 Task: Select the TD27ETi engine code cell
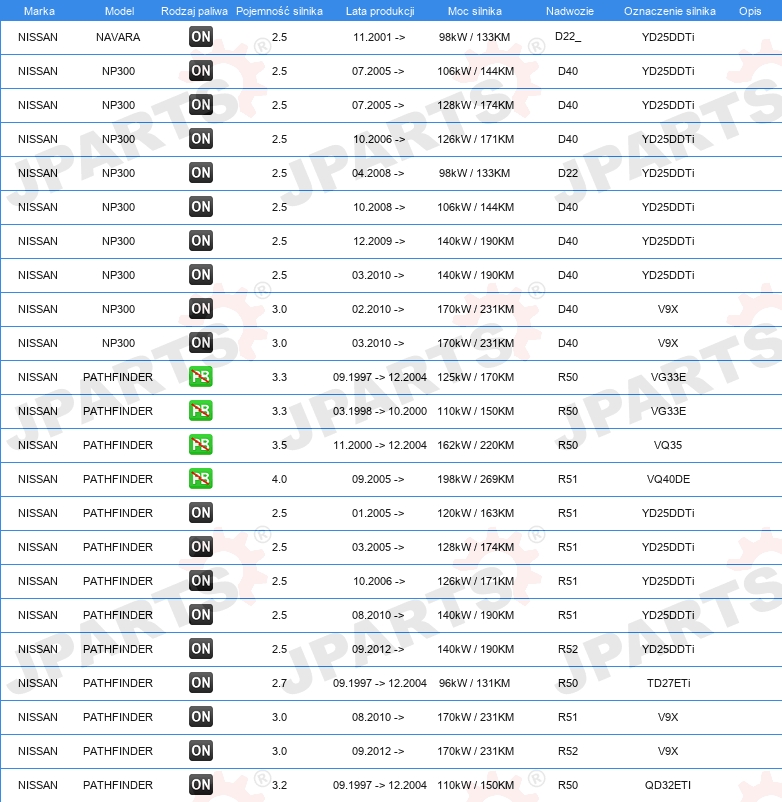[668, 683]
